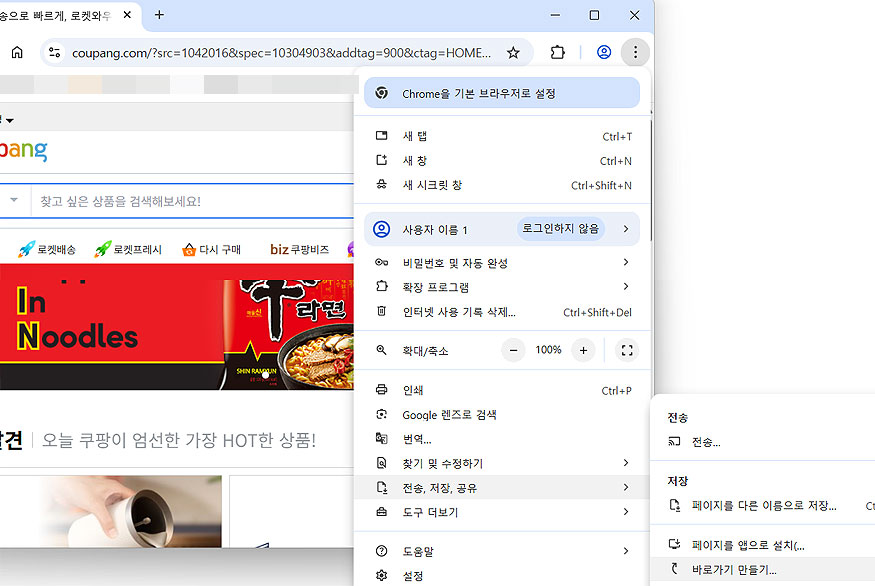
Task: Click the 100% zoom level value
Action: pos(548,350)
